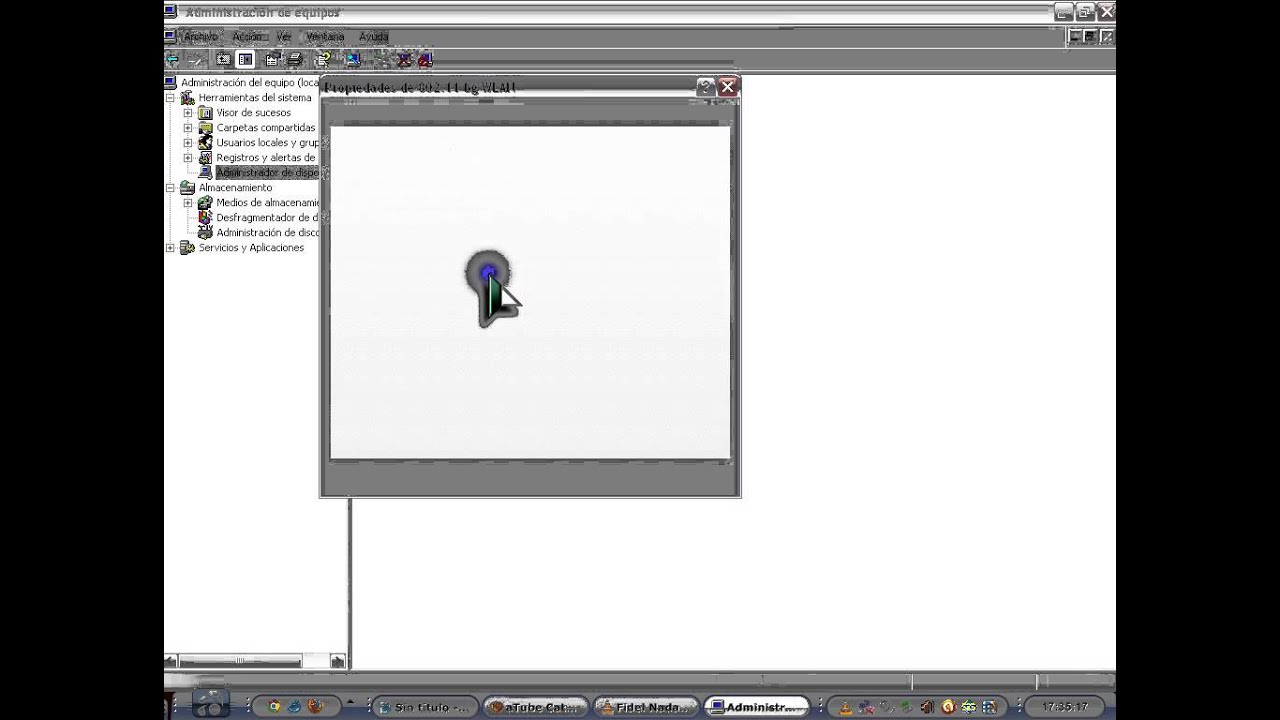Select Medios de almacenamiento item
Viewport: 1280px width, 720px height.
(x=267, y=203)
